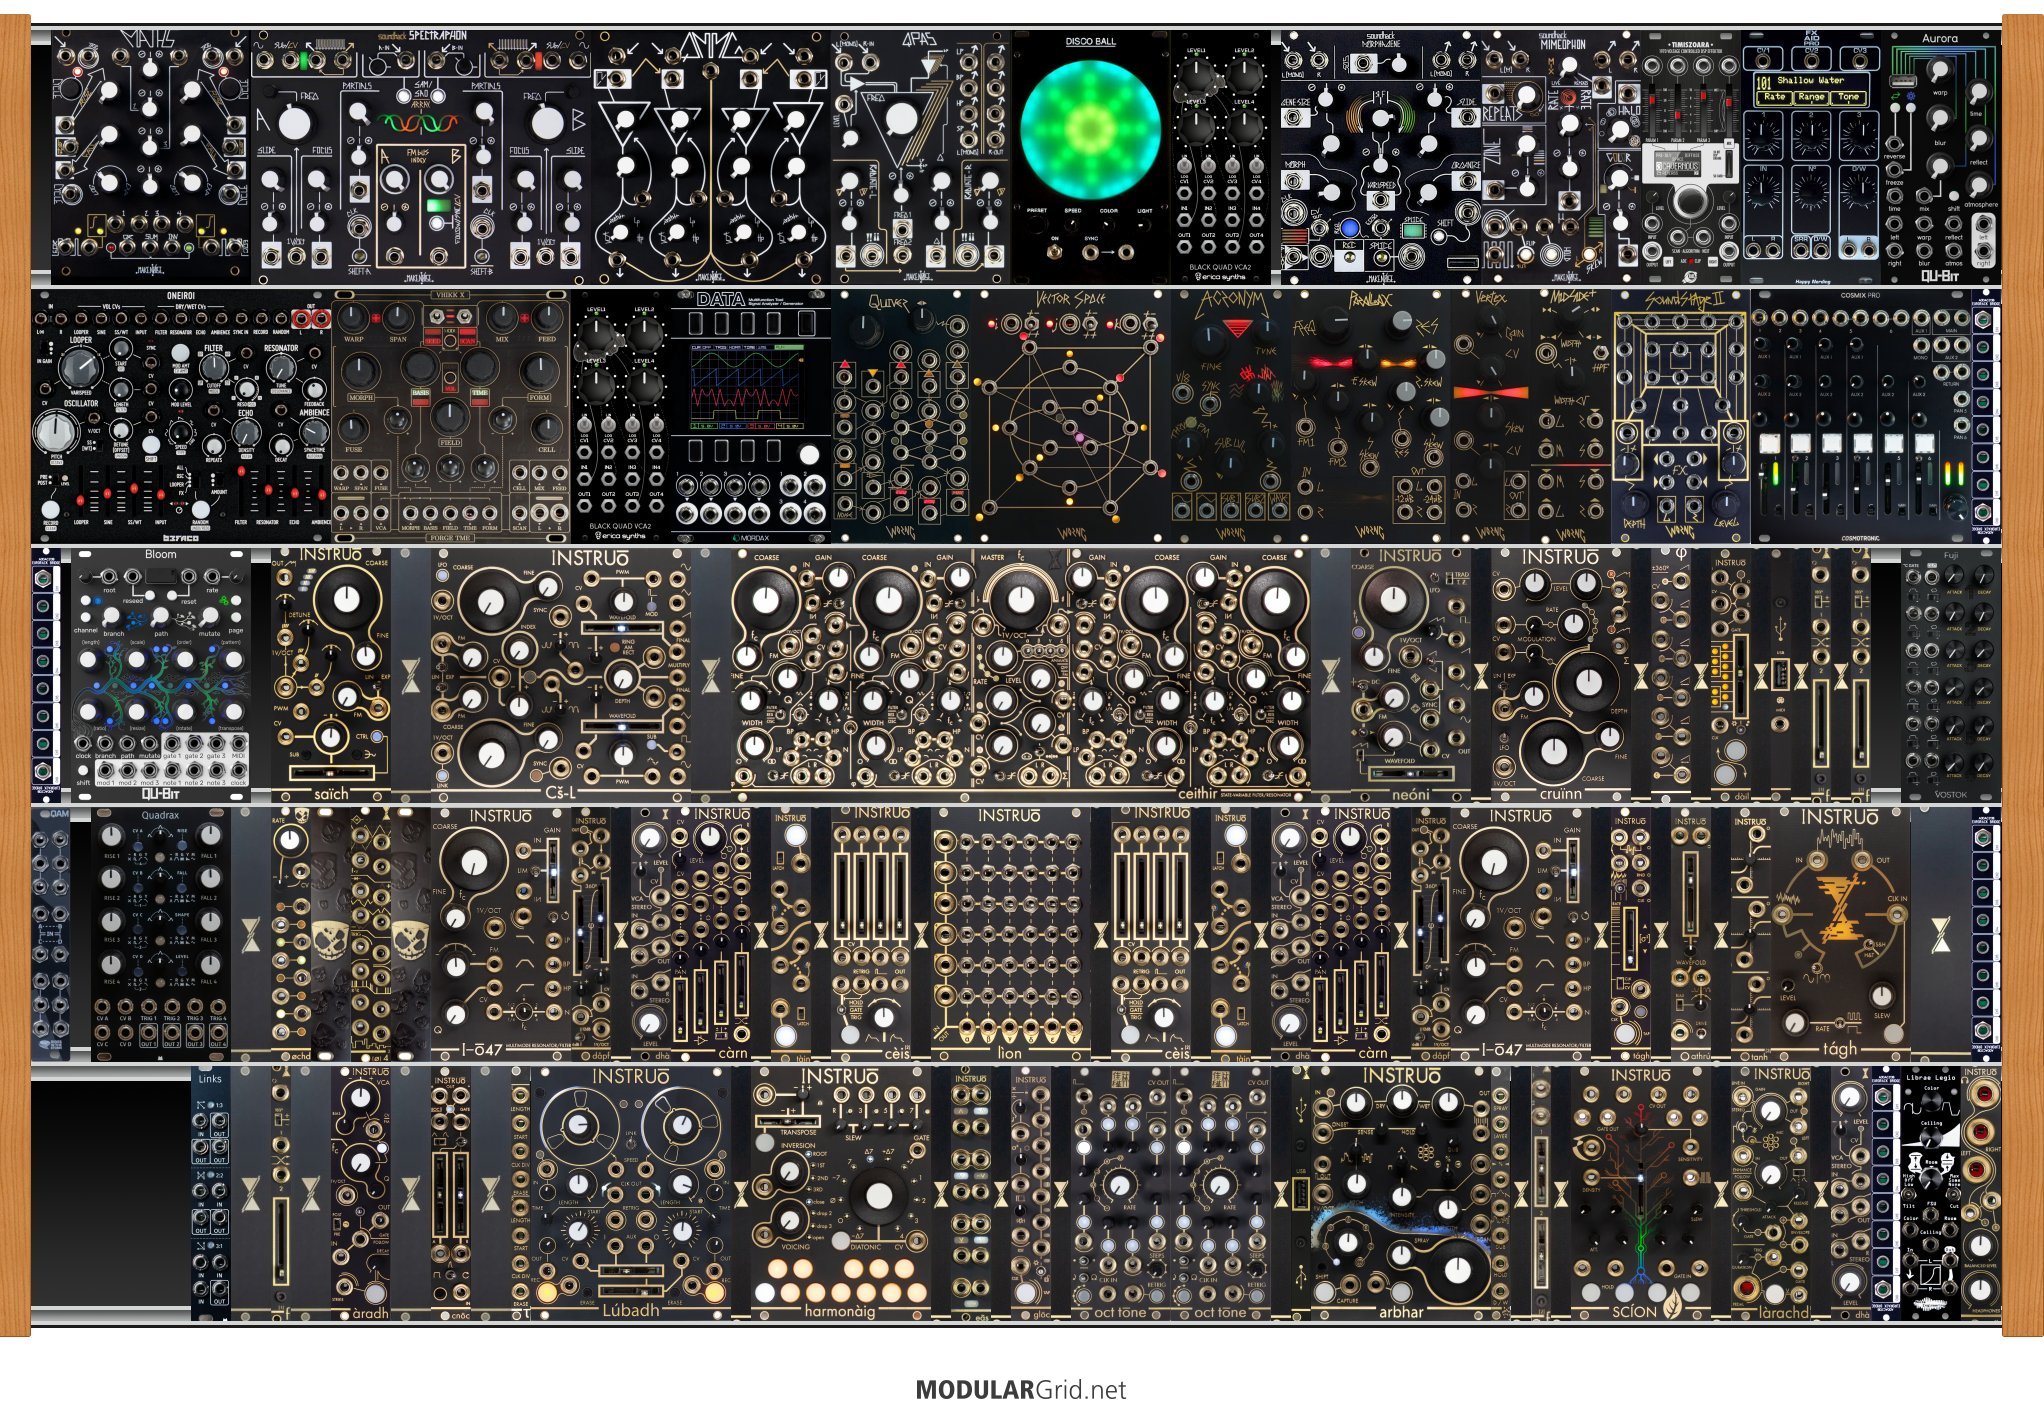Open the MODULARGrid.net link
Viewport: 2044px width, 1411px height.
tap(1021, 1389)
